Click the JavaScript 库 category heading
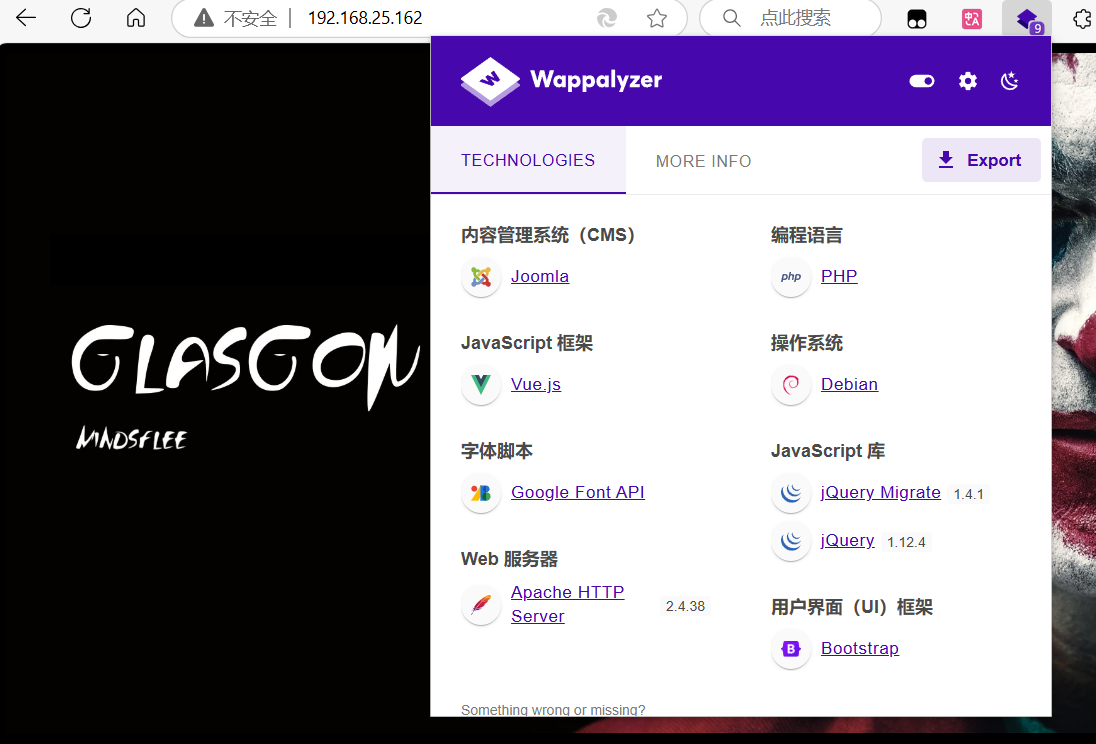Viewport: 1096px width, 744px height. point(828,451)
